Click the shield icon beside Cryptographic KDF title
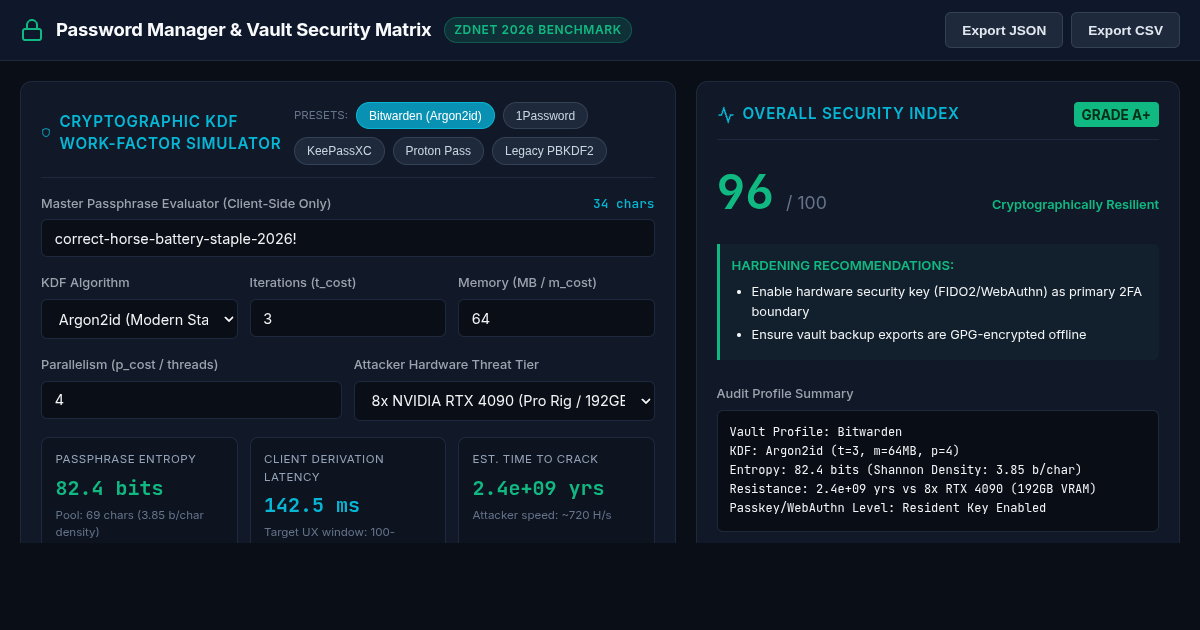Viewport: 1200px width, 630px height. pyautogui.click(x=46, y=132)
